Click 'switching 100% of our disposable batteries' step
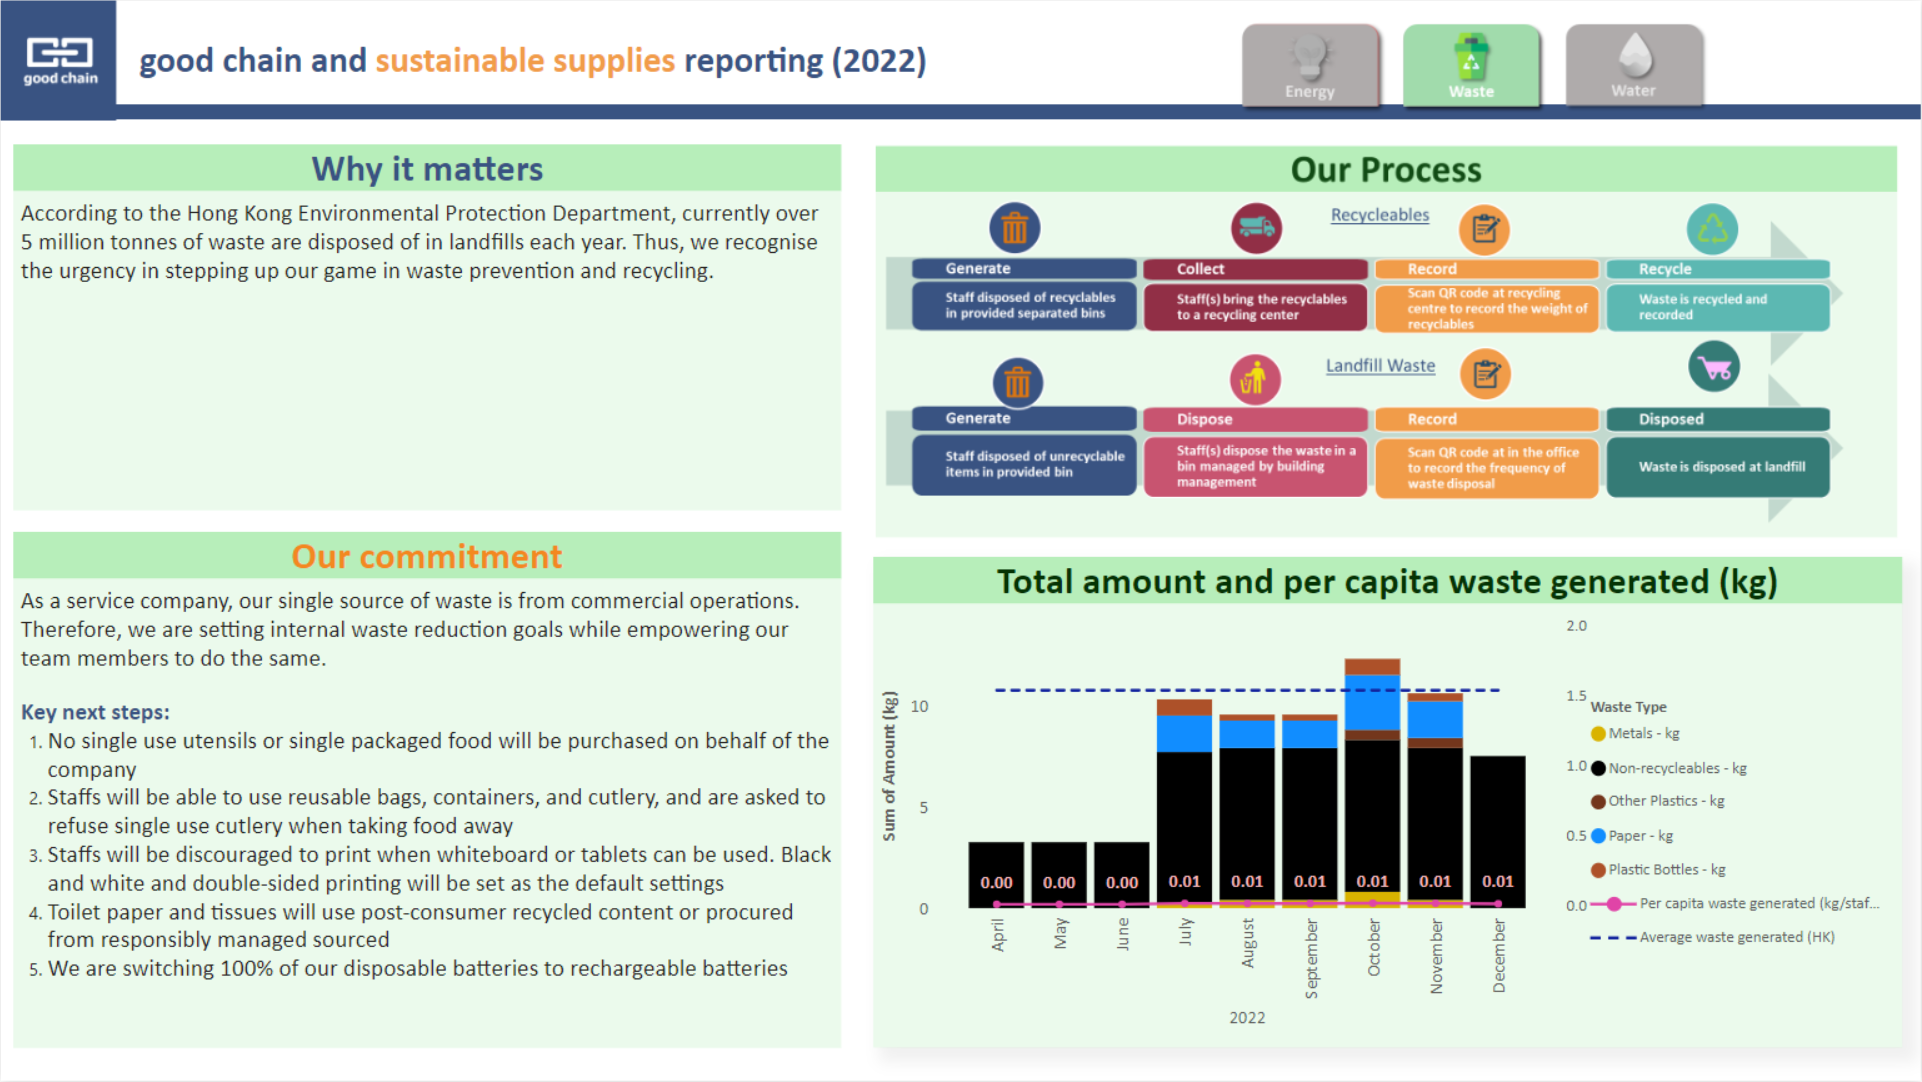Viewport: 1922px width, 1082px height. 418,969
